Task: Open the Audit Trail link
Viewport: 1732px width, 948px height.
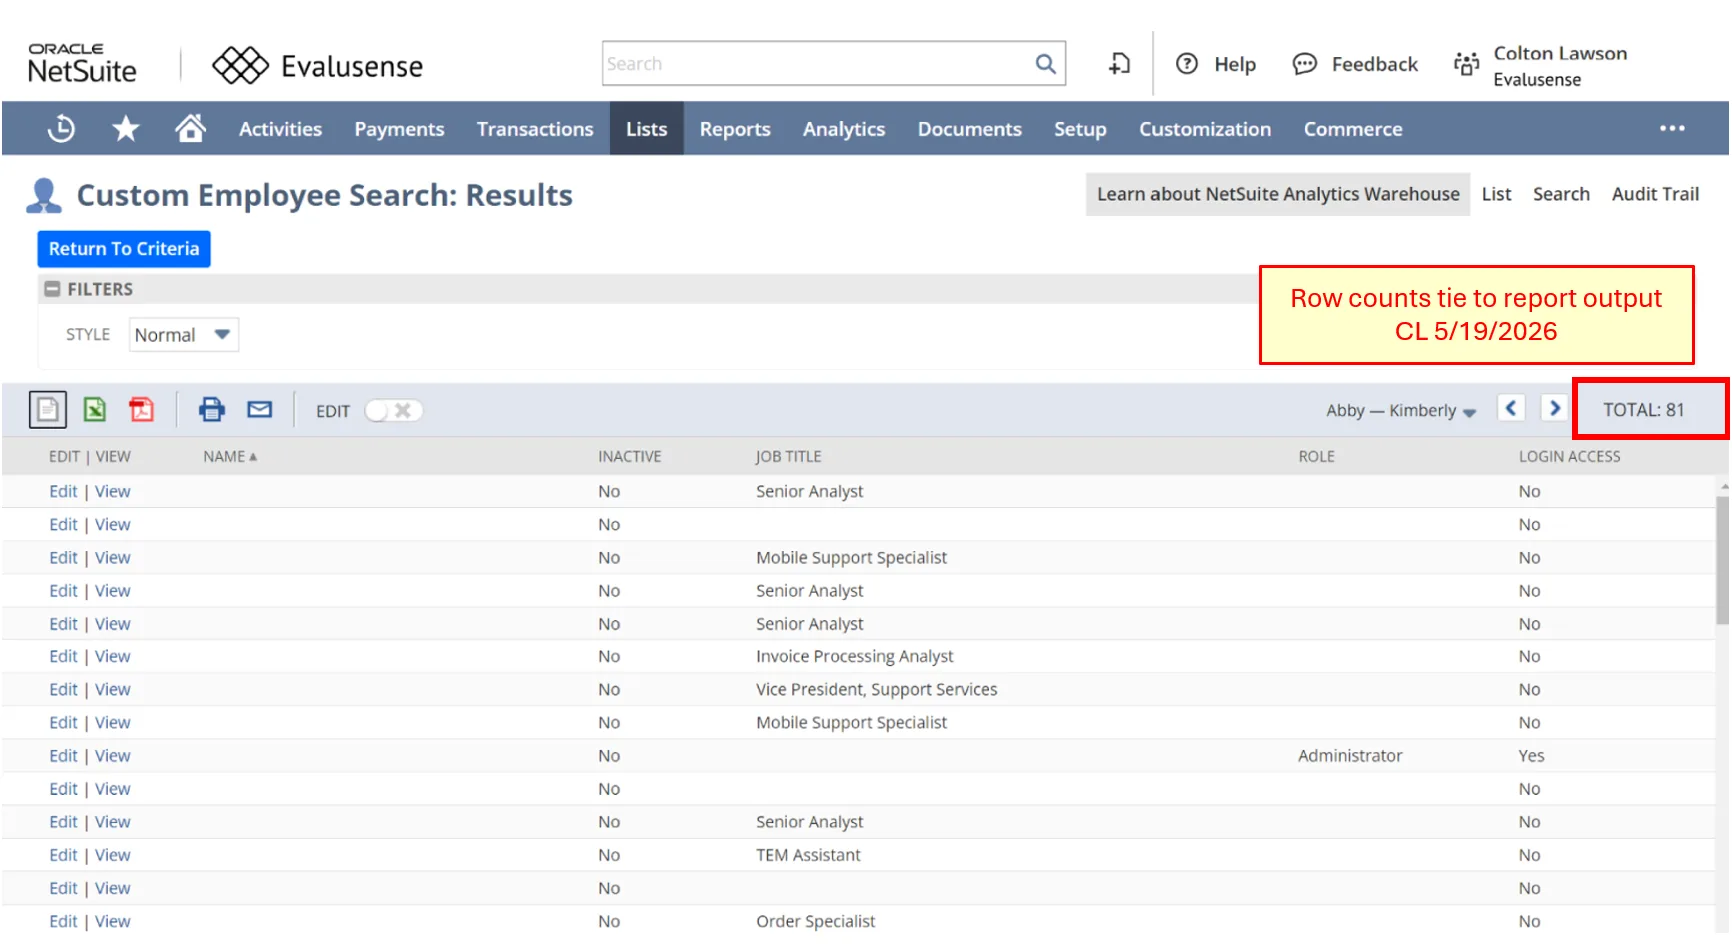Action: (1655, 194)
